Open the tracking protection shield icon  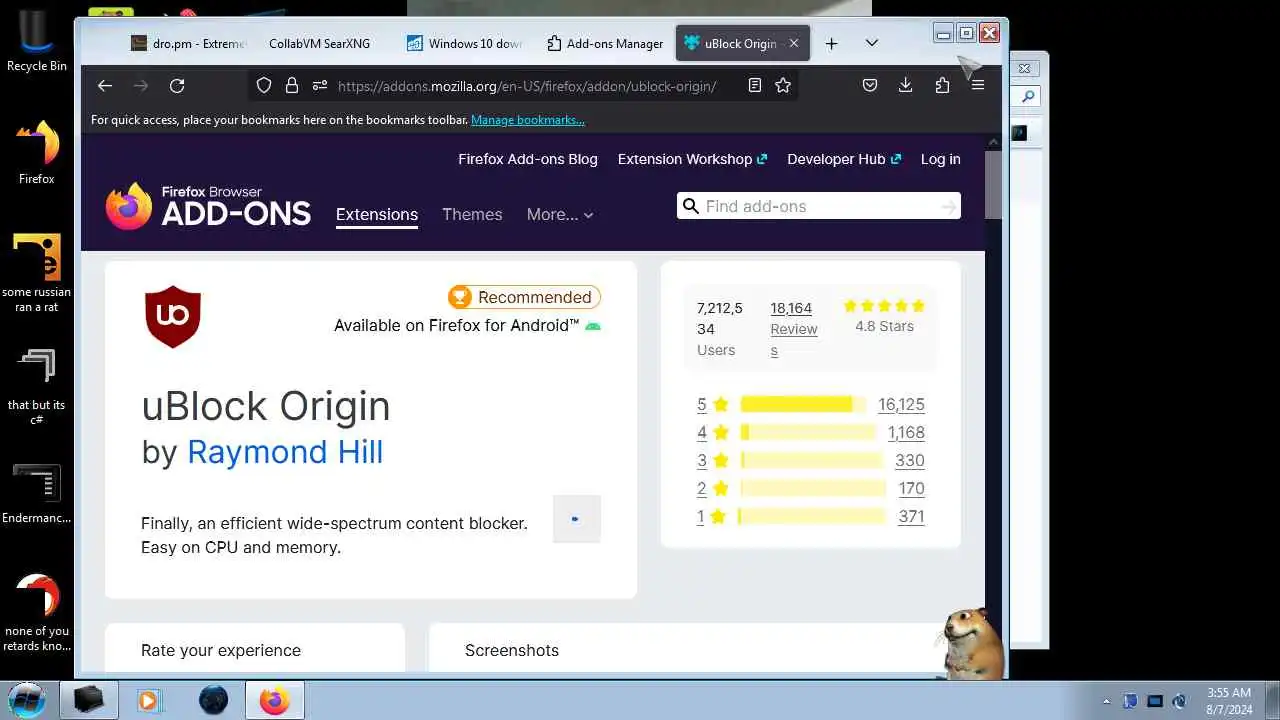tap(264, 86)
